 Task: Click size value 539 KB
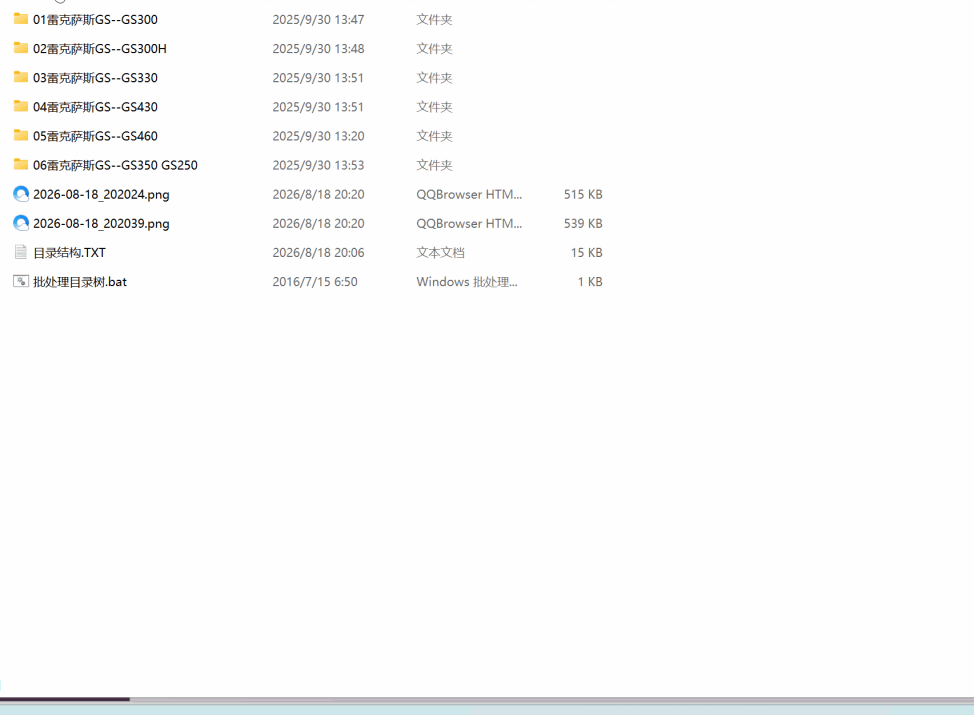(x=583, y=224)
